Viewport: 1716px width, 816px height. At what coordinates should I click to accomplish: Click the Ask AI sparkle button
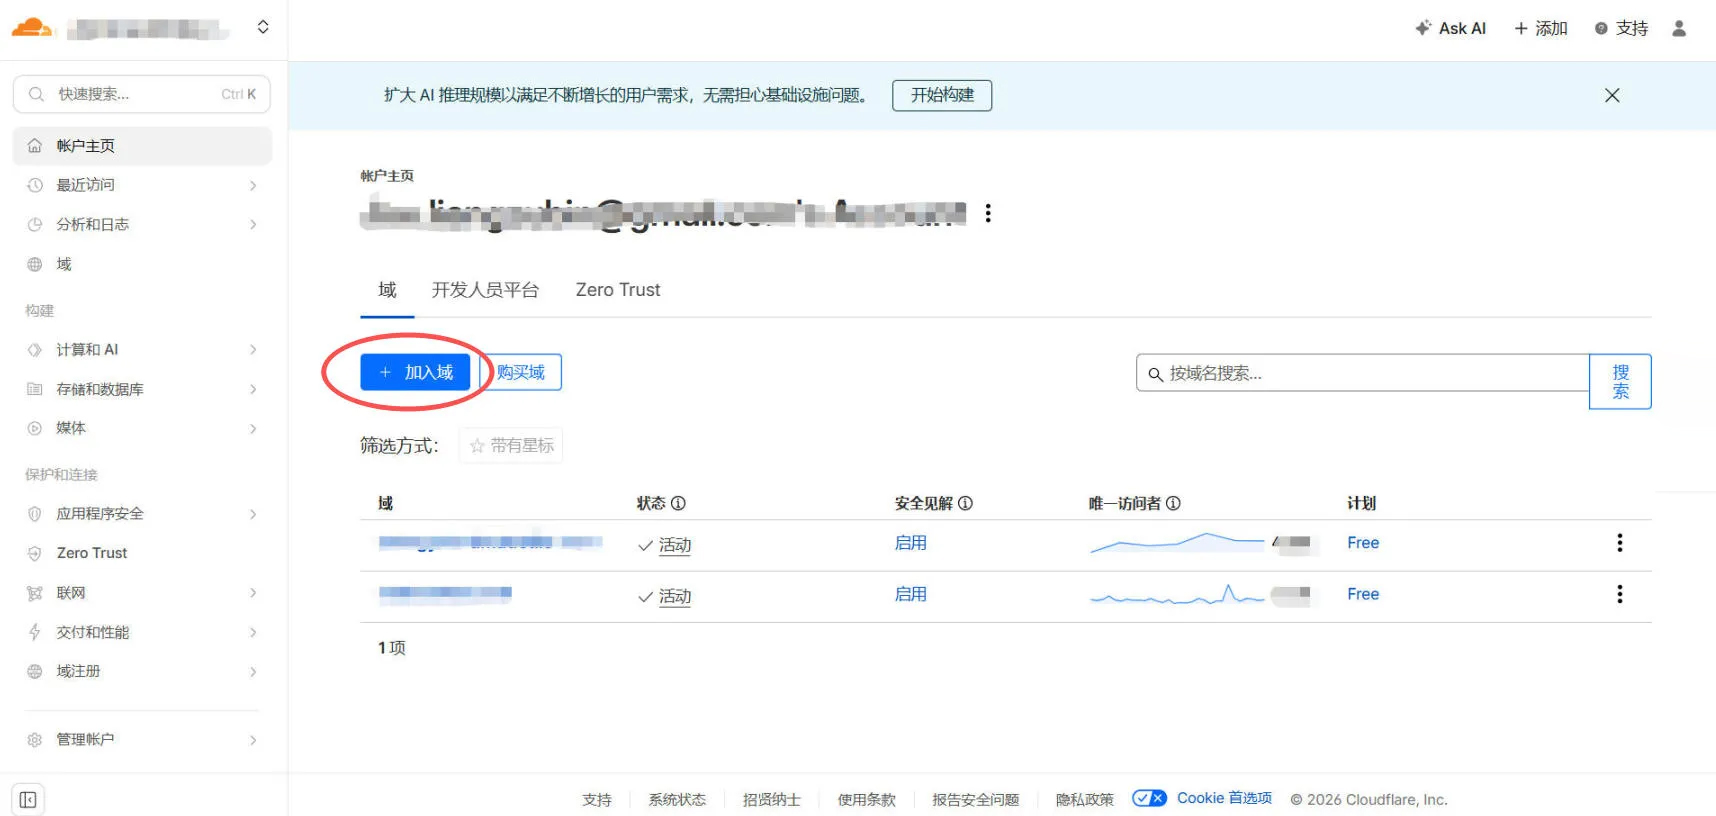pyautogui.click(x=1450, y=29)
